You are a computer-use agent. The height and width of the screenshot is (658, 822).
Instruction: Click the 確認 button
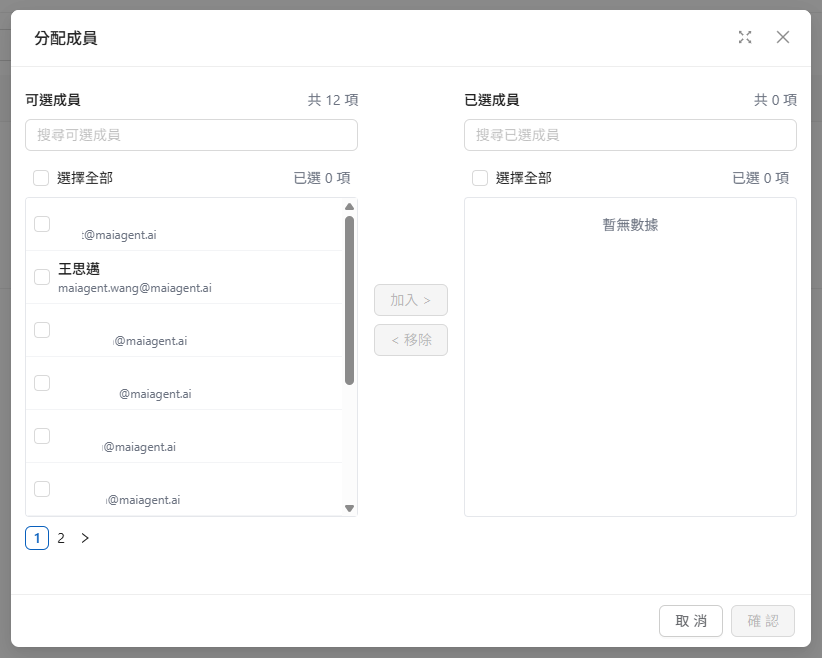(x=763, y=621)
